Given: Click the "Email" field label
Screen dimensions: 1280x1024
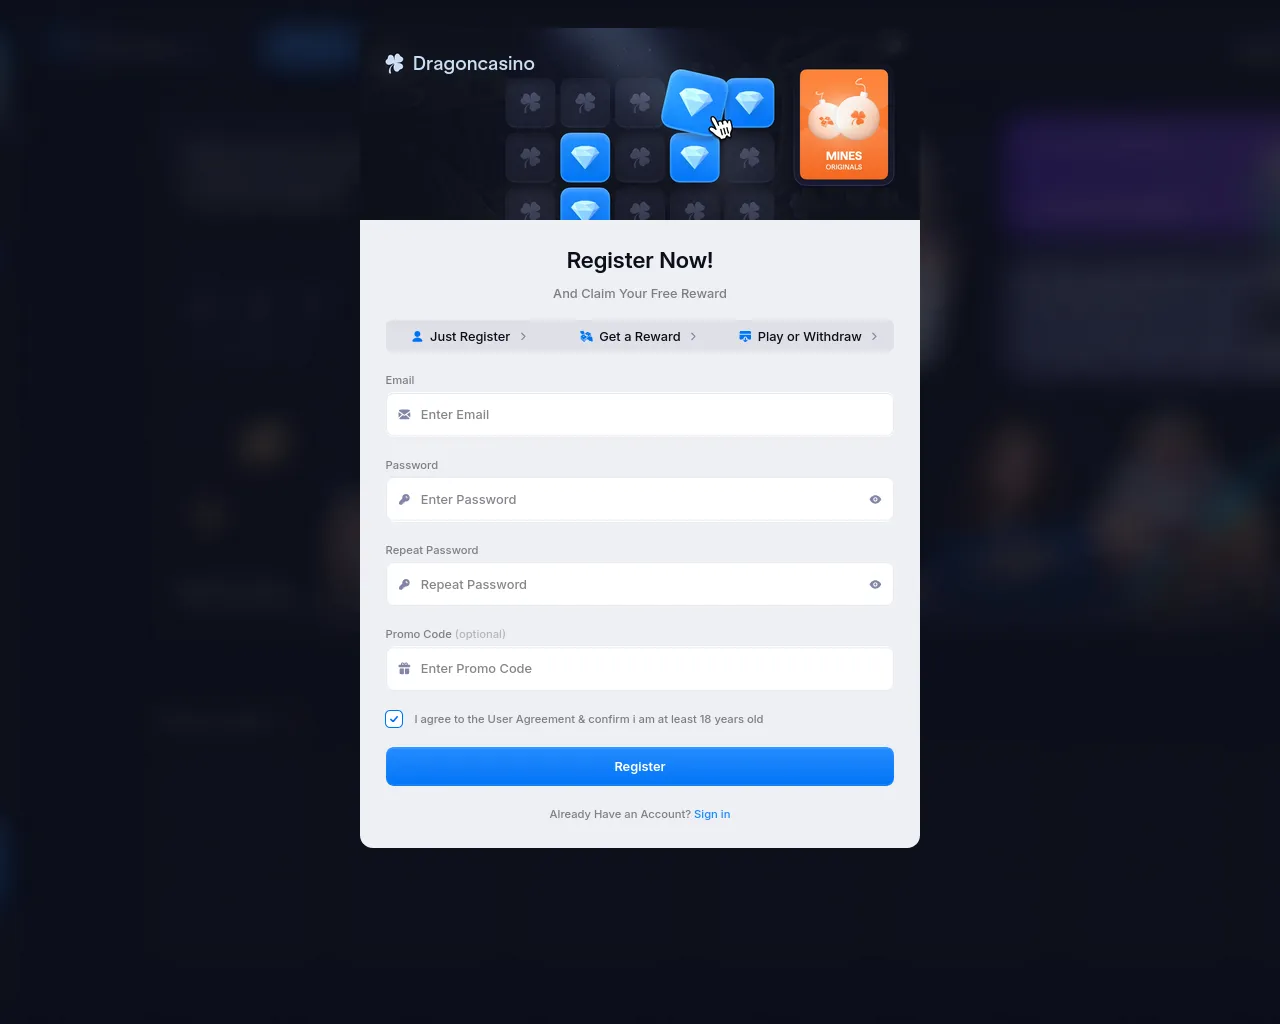Looking at the screenshot, I should click(400, 380).
